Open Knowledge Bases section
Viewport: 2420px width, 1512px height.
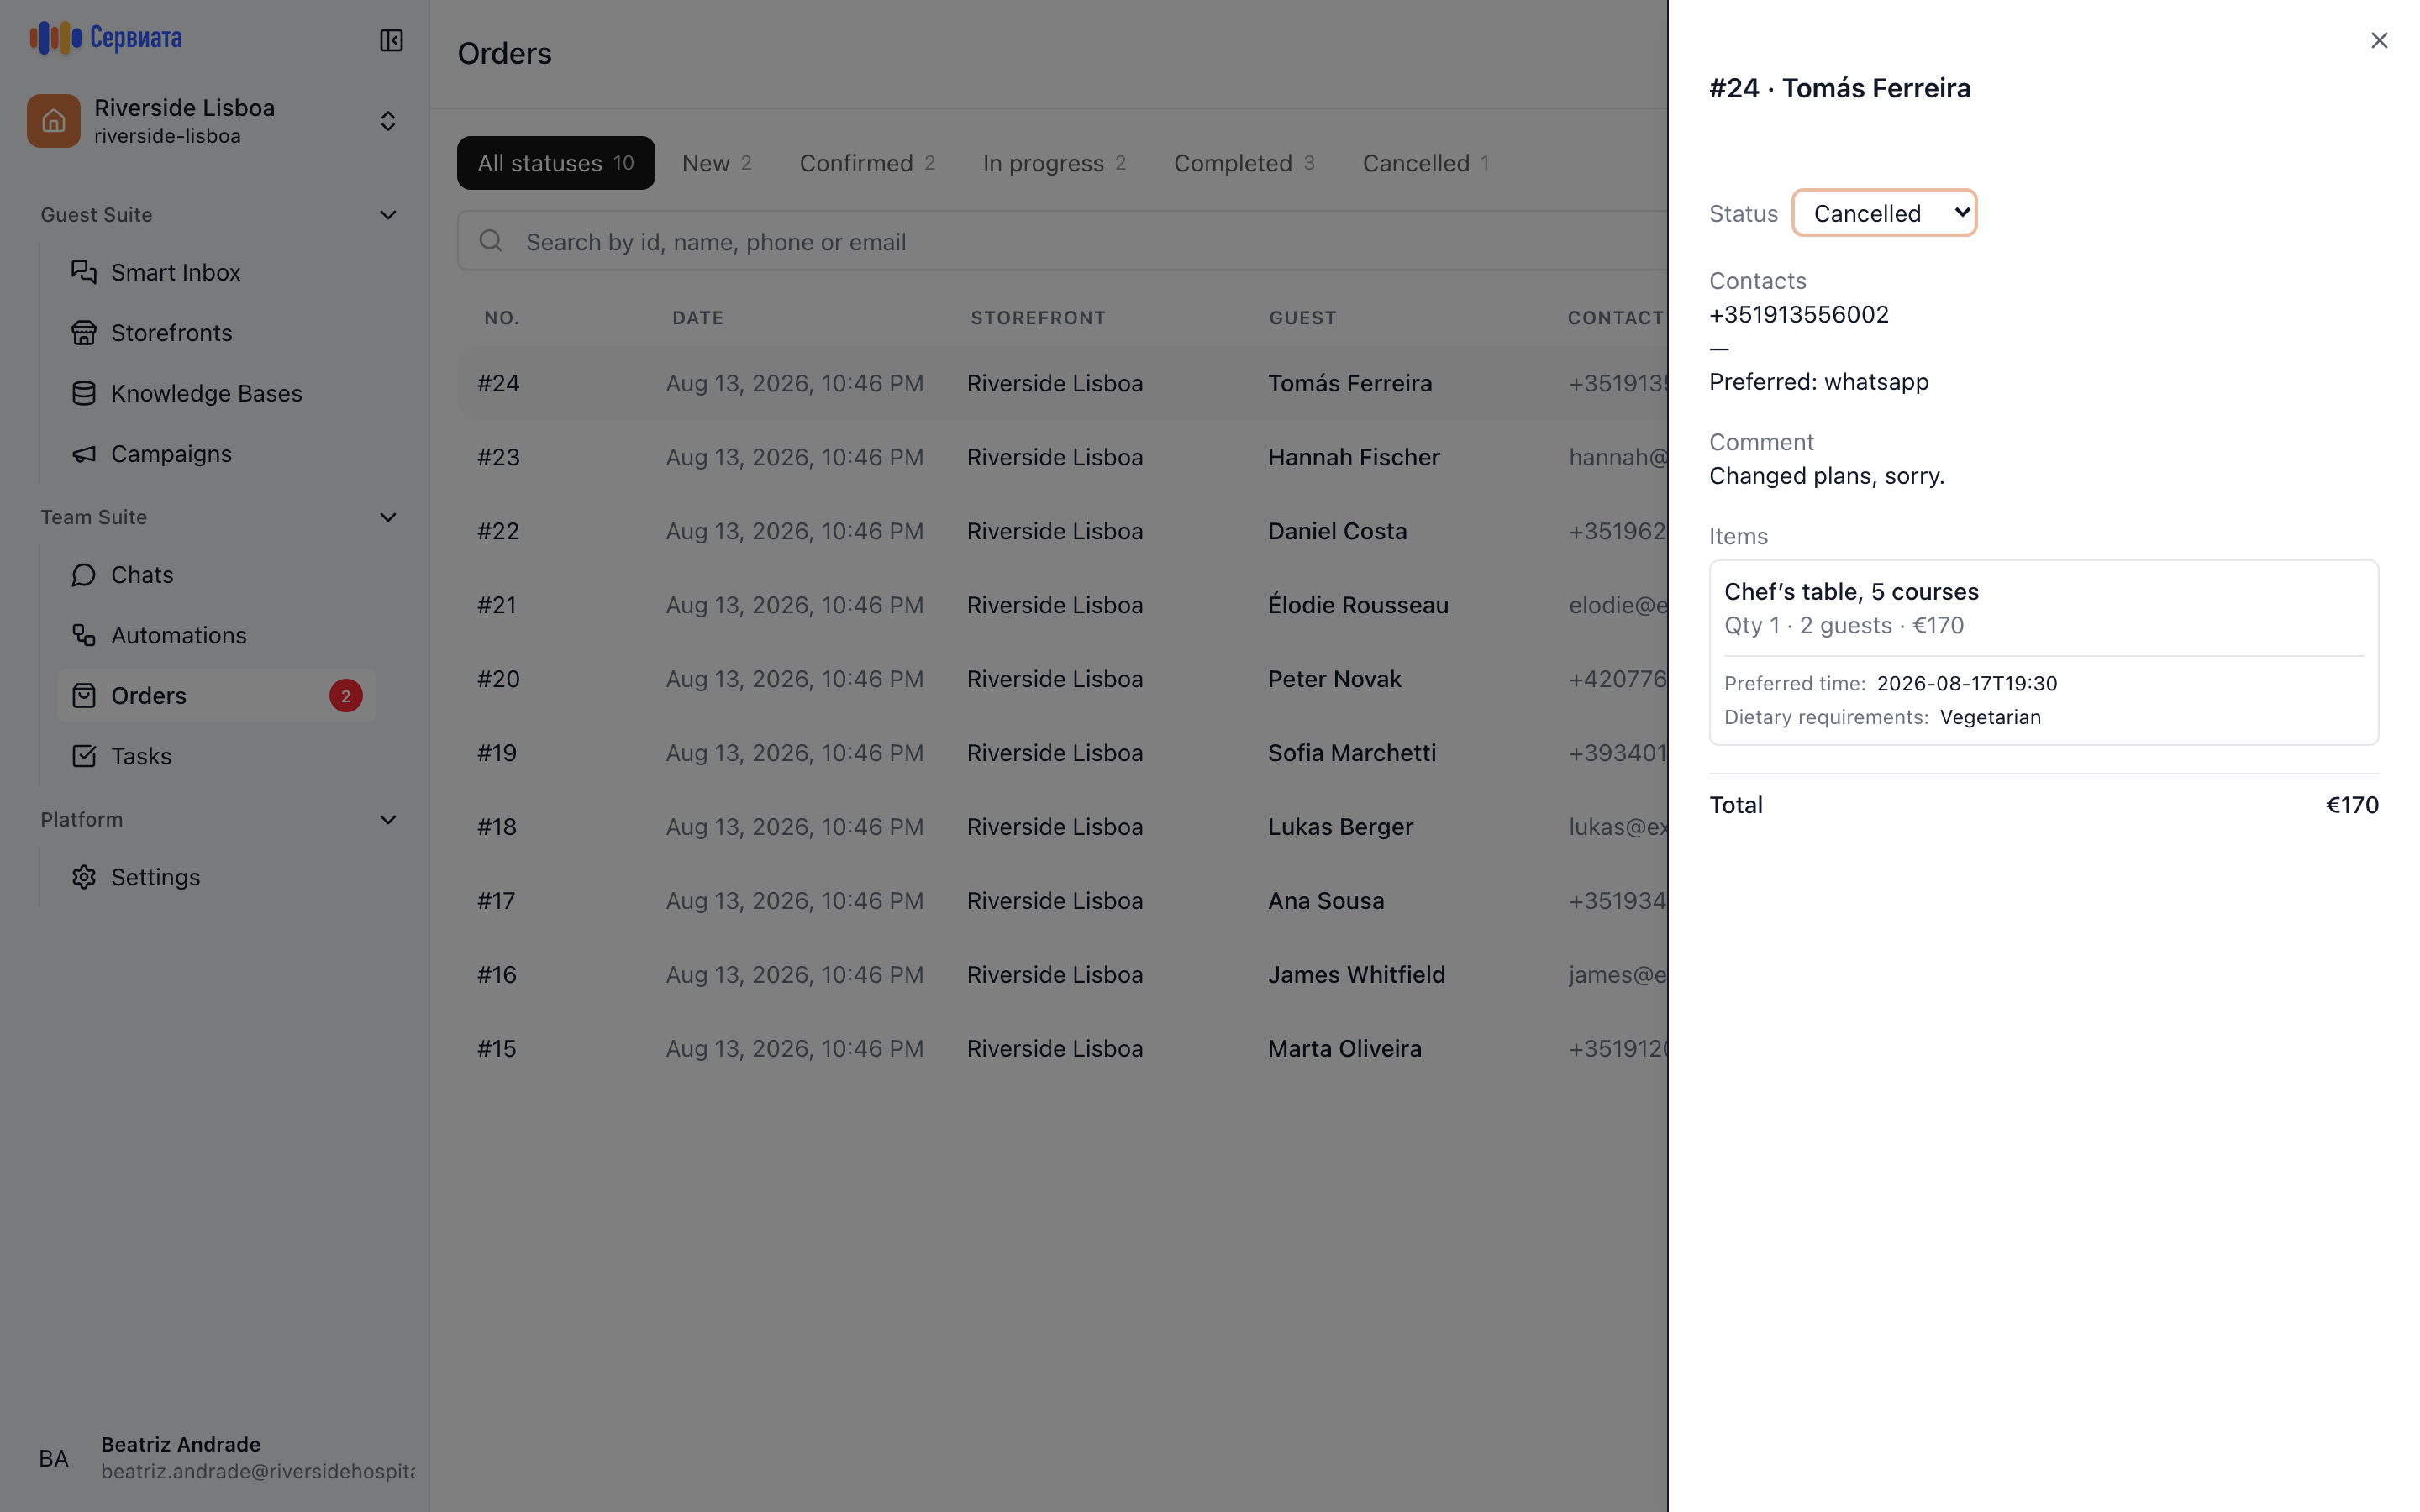pyautogui.click(x=217, y=393)
